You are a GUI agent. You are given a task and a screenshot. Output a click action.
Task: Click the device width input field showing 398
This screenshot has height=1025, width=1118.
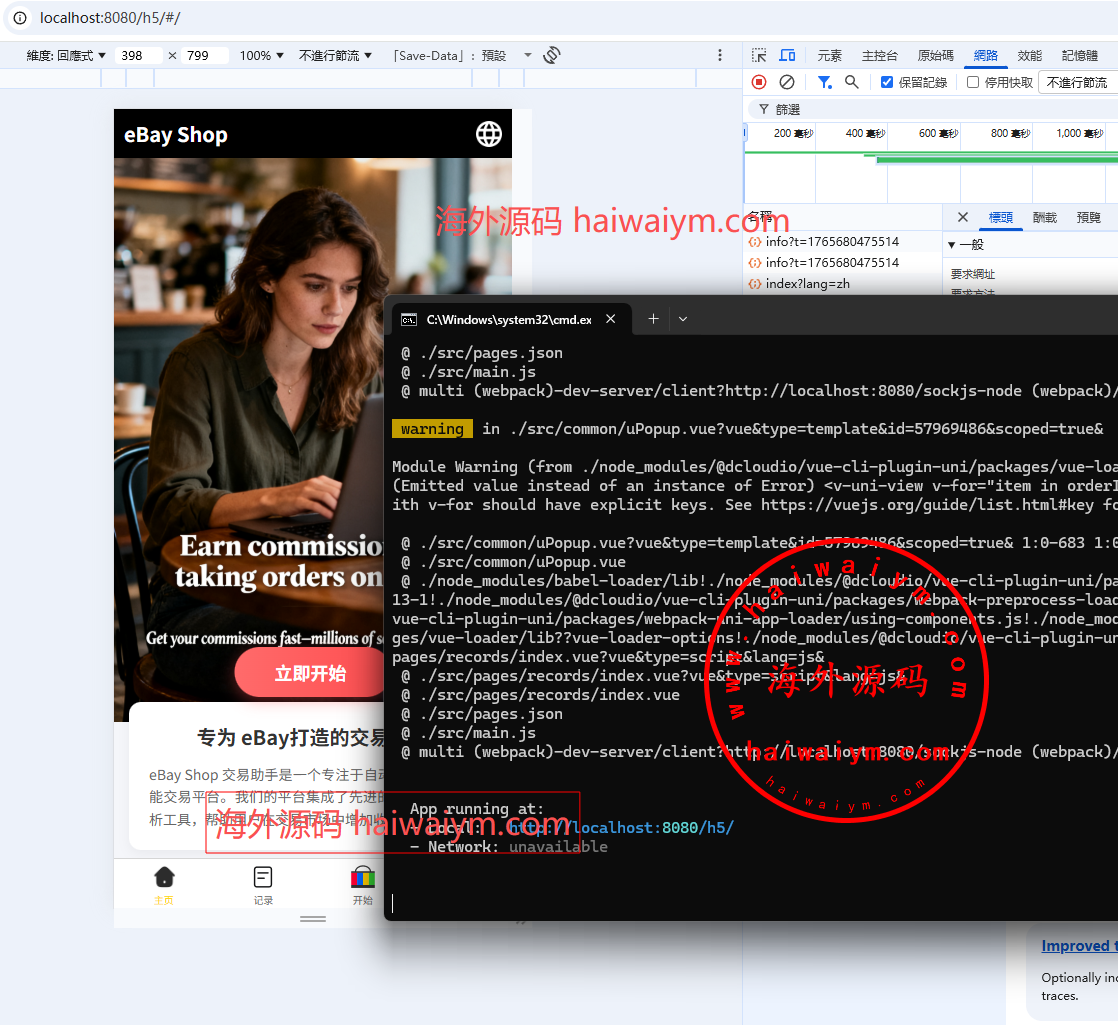(138, 56)
